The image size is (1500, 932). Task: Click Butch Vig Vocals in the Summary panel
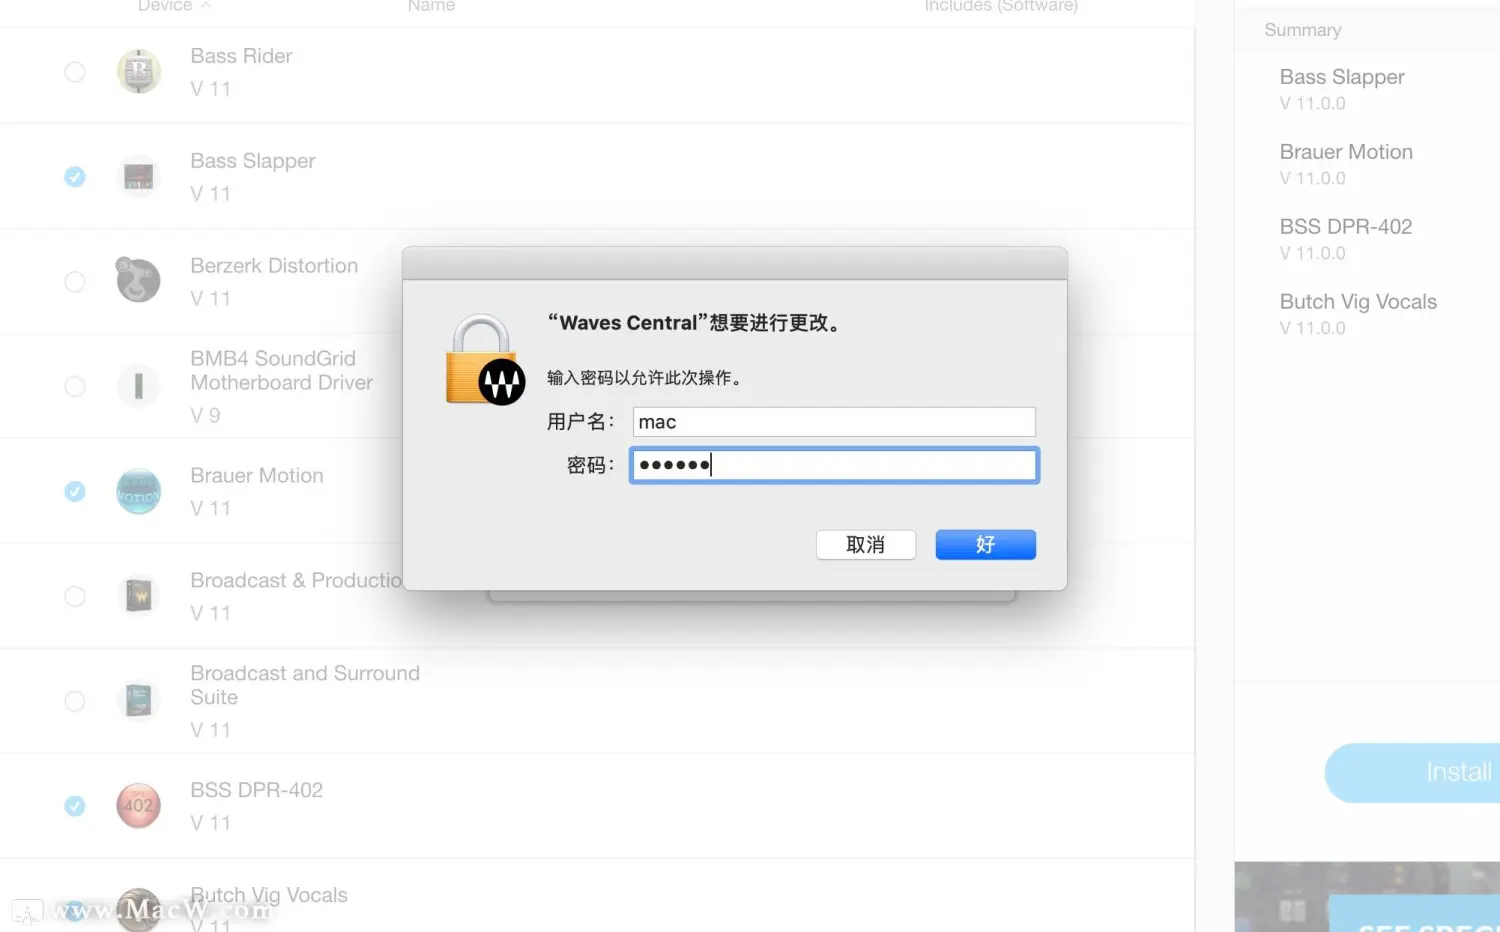tap(1358, 302)
